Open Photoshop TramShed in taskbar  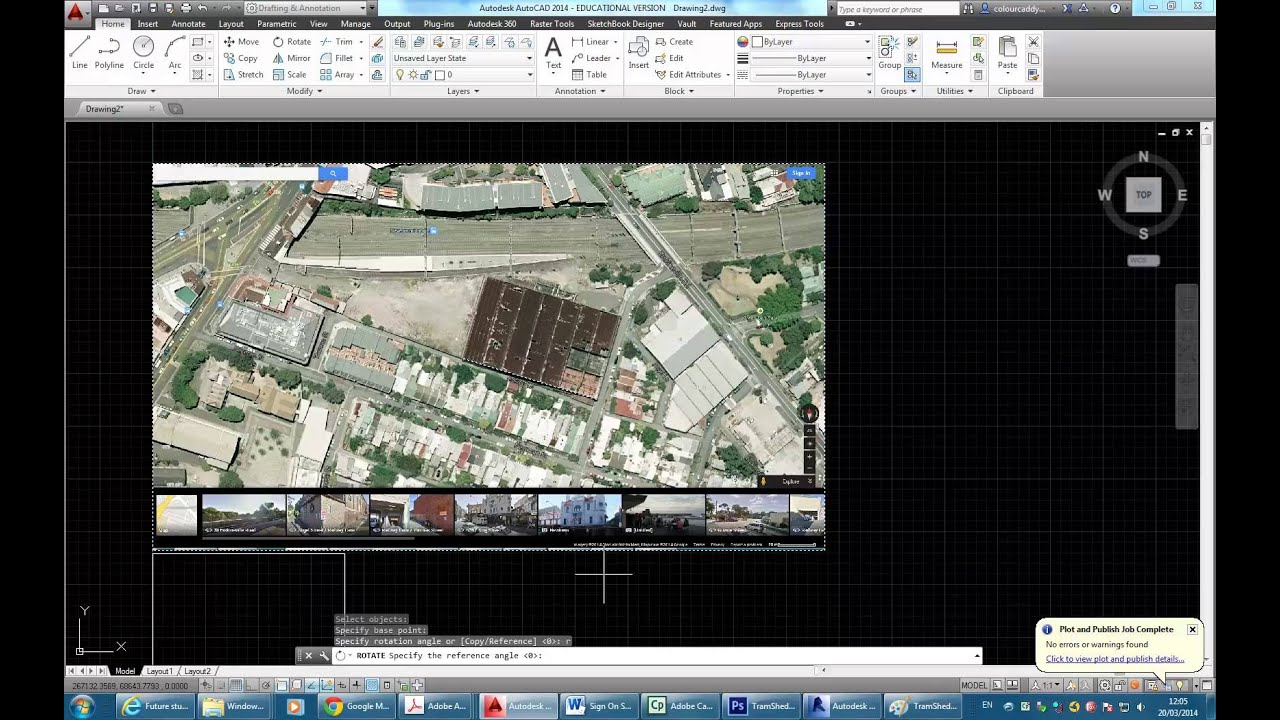point(761,706)
